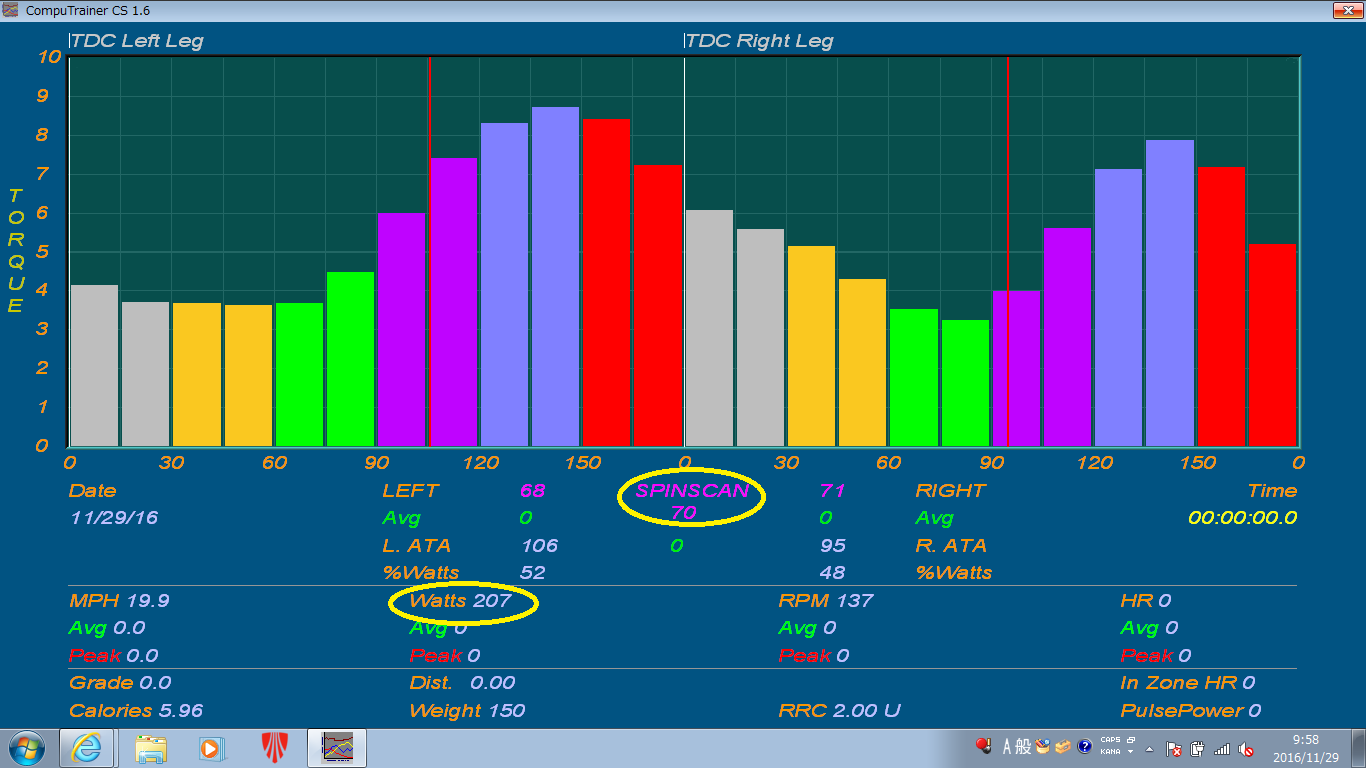Launch Internet Explorer from the taskbar

(86, 748)
